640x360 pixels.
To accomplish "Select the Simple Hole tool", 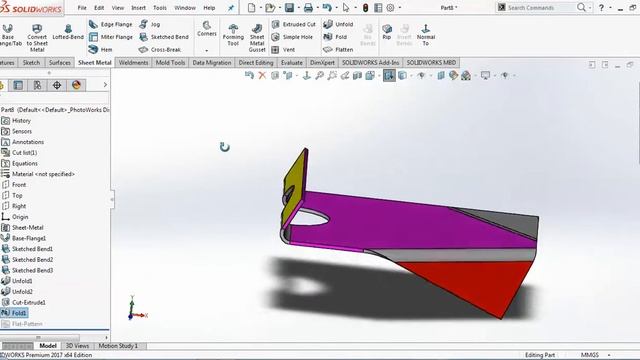I will tap(292, 37).
